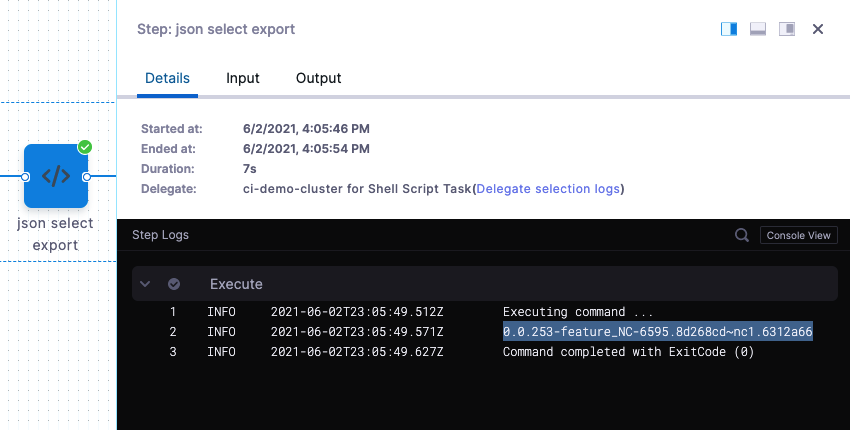Click the left connector port of step node
The height and width of the screenshot is (430, 850).
(x=25, y=176)
